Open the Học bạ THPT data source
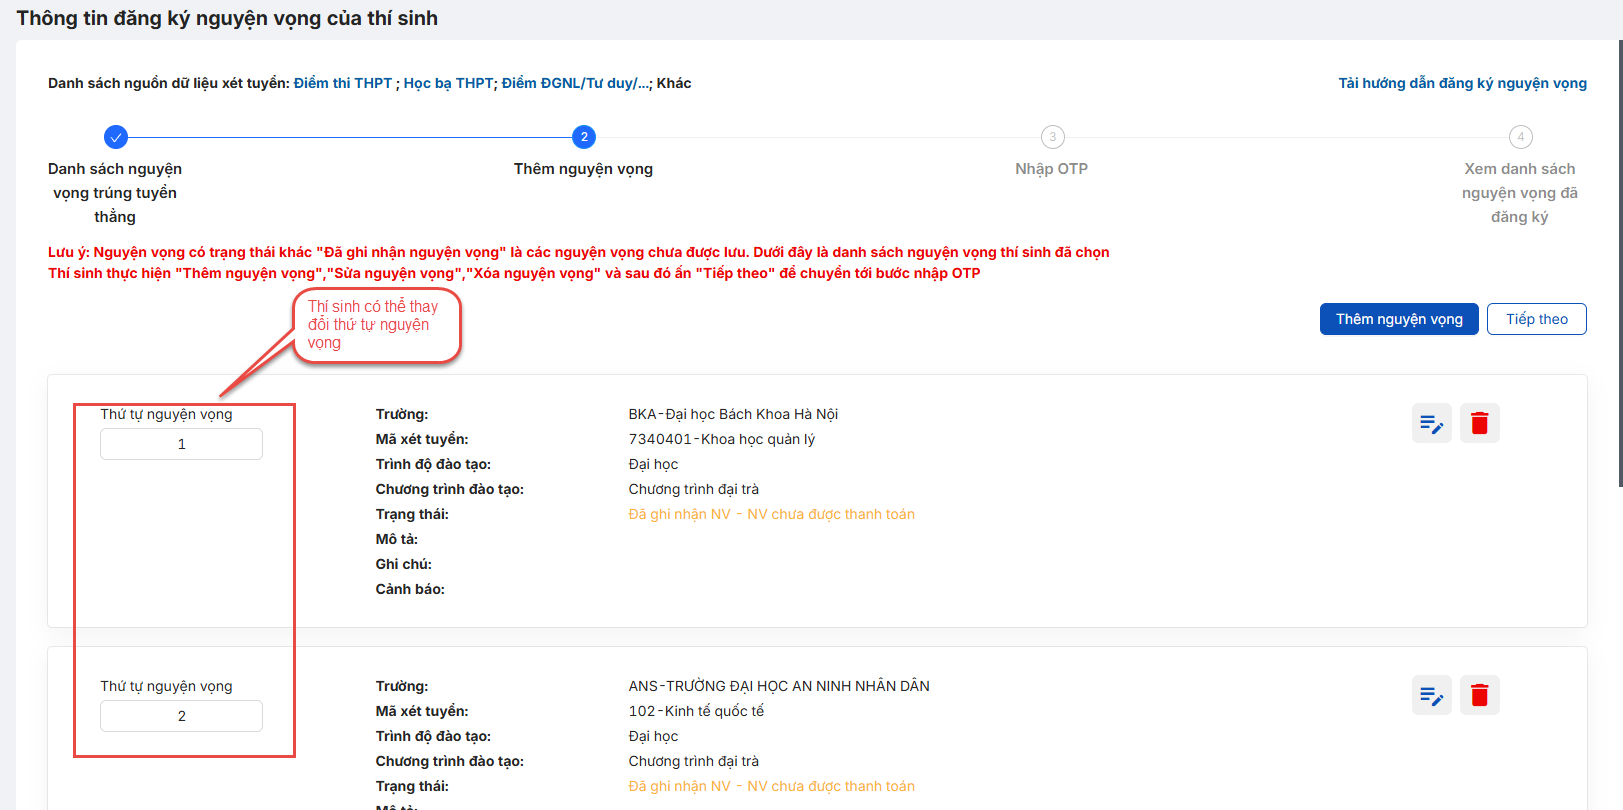 coord(448,83)
